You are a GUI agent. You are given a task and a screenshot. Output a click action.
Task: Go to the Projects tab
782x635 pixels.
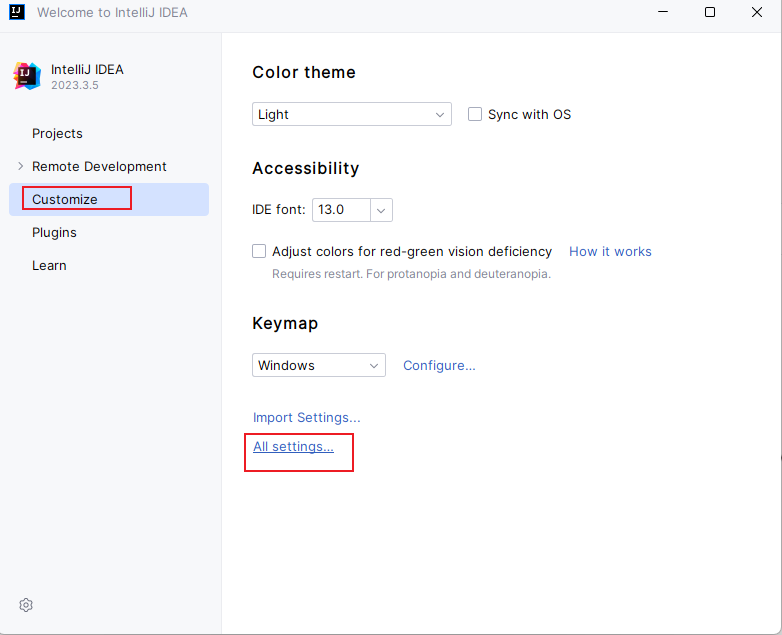click(x=57, y=134)
